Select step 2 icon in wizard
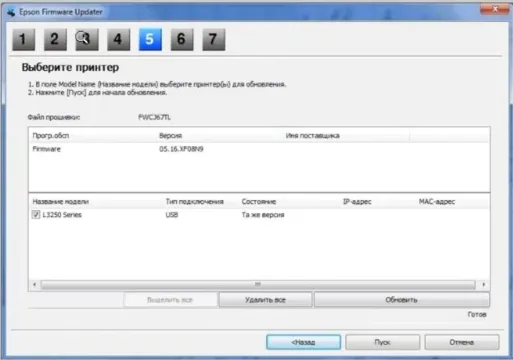The image size is (513, 360). 55,40
